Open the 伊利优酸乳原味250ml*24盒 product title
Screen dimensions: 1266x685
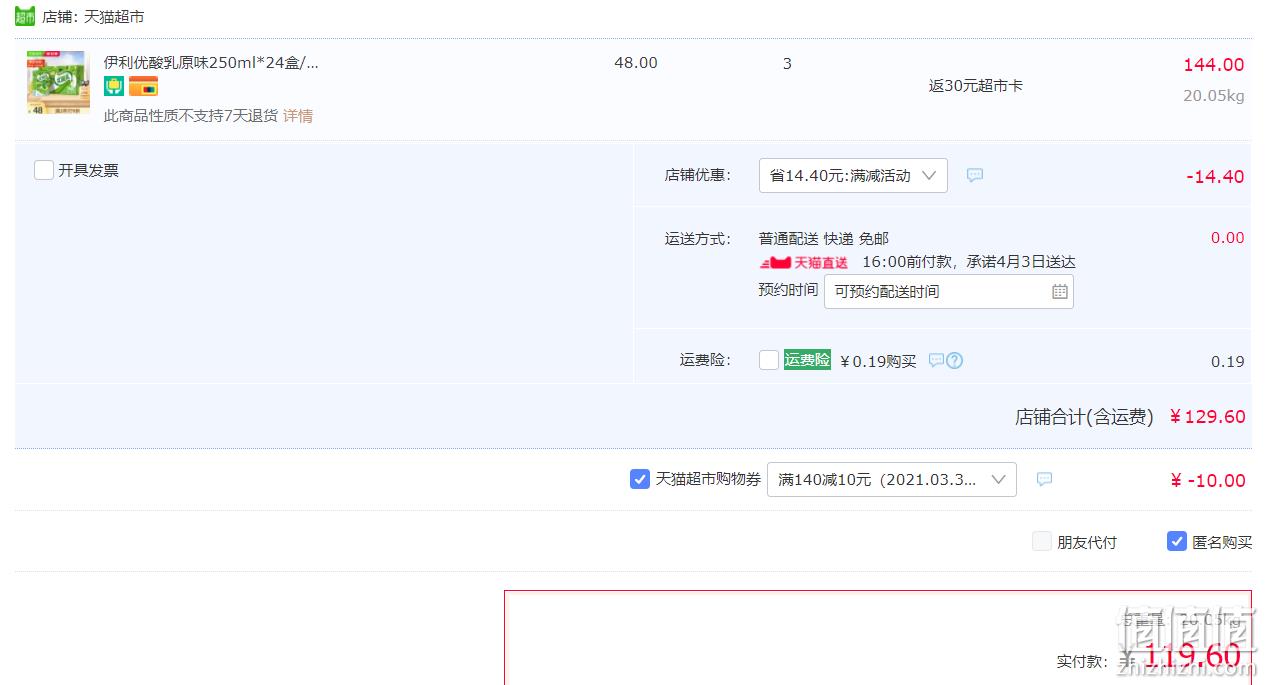pos(211,62)
